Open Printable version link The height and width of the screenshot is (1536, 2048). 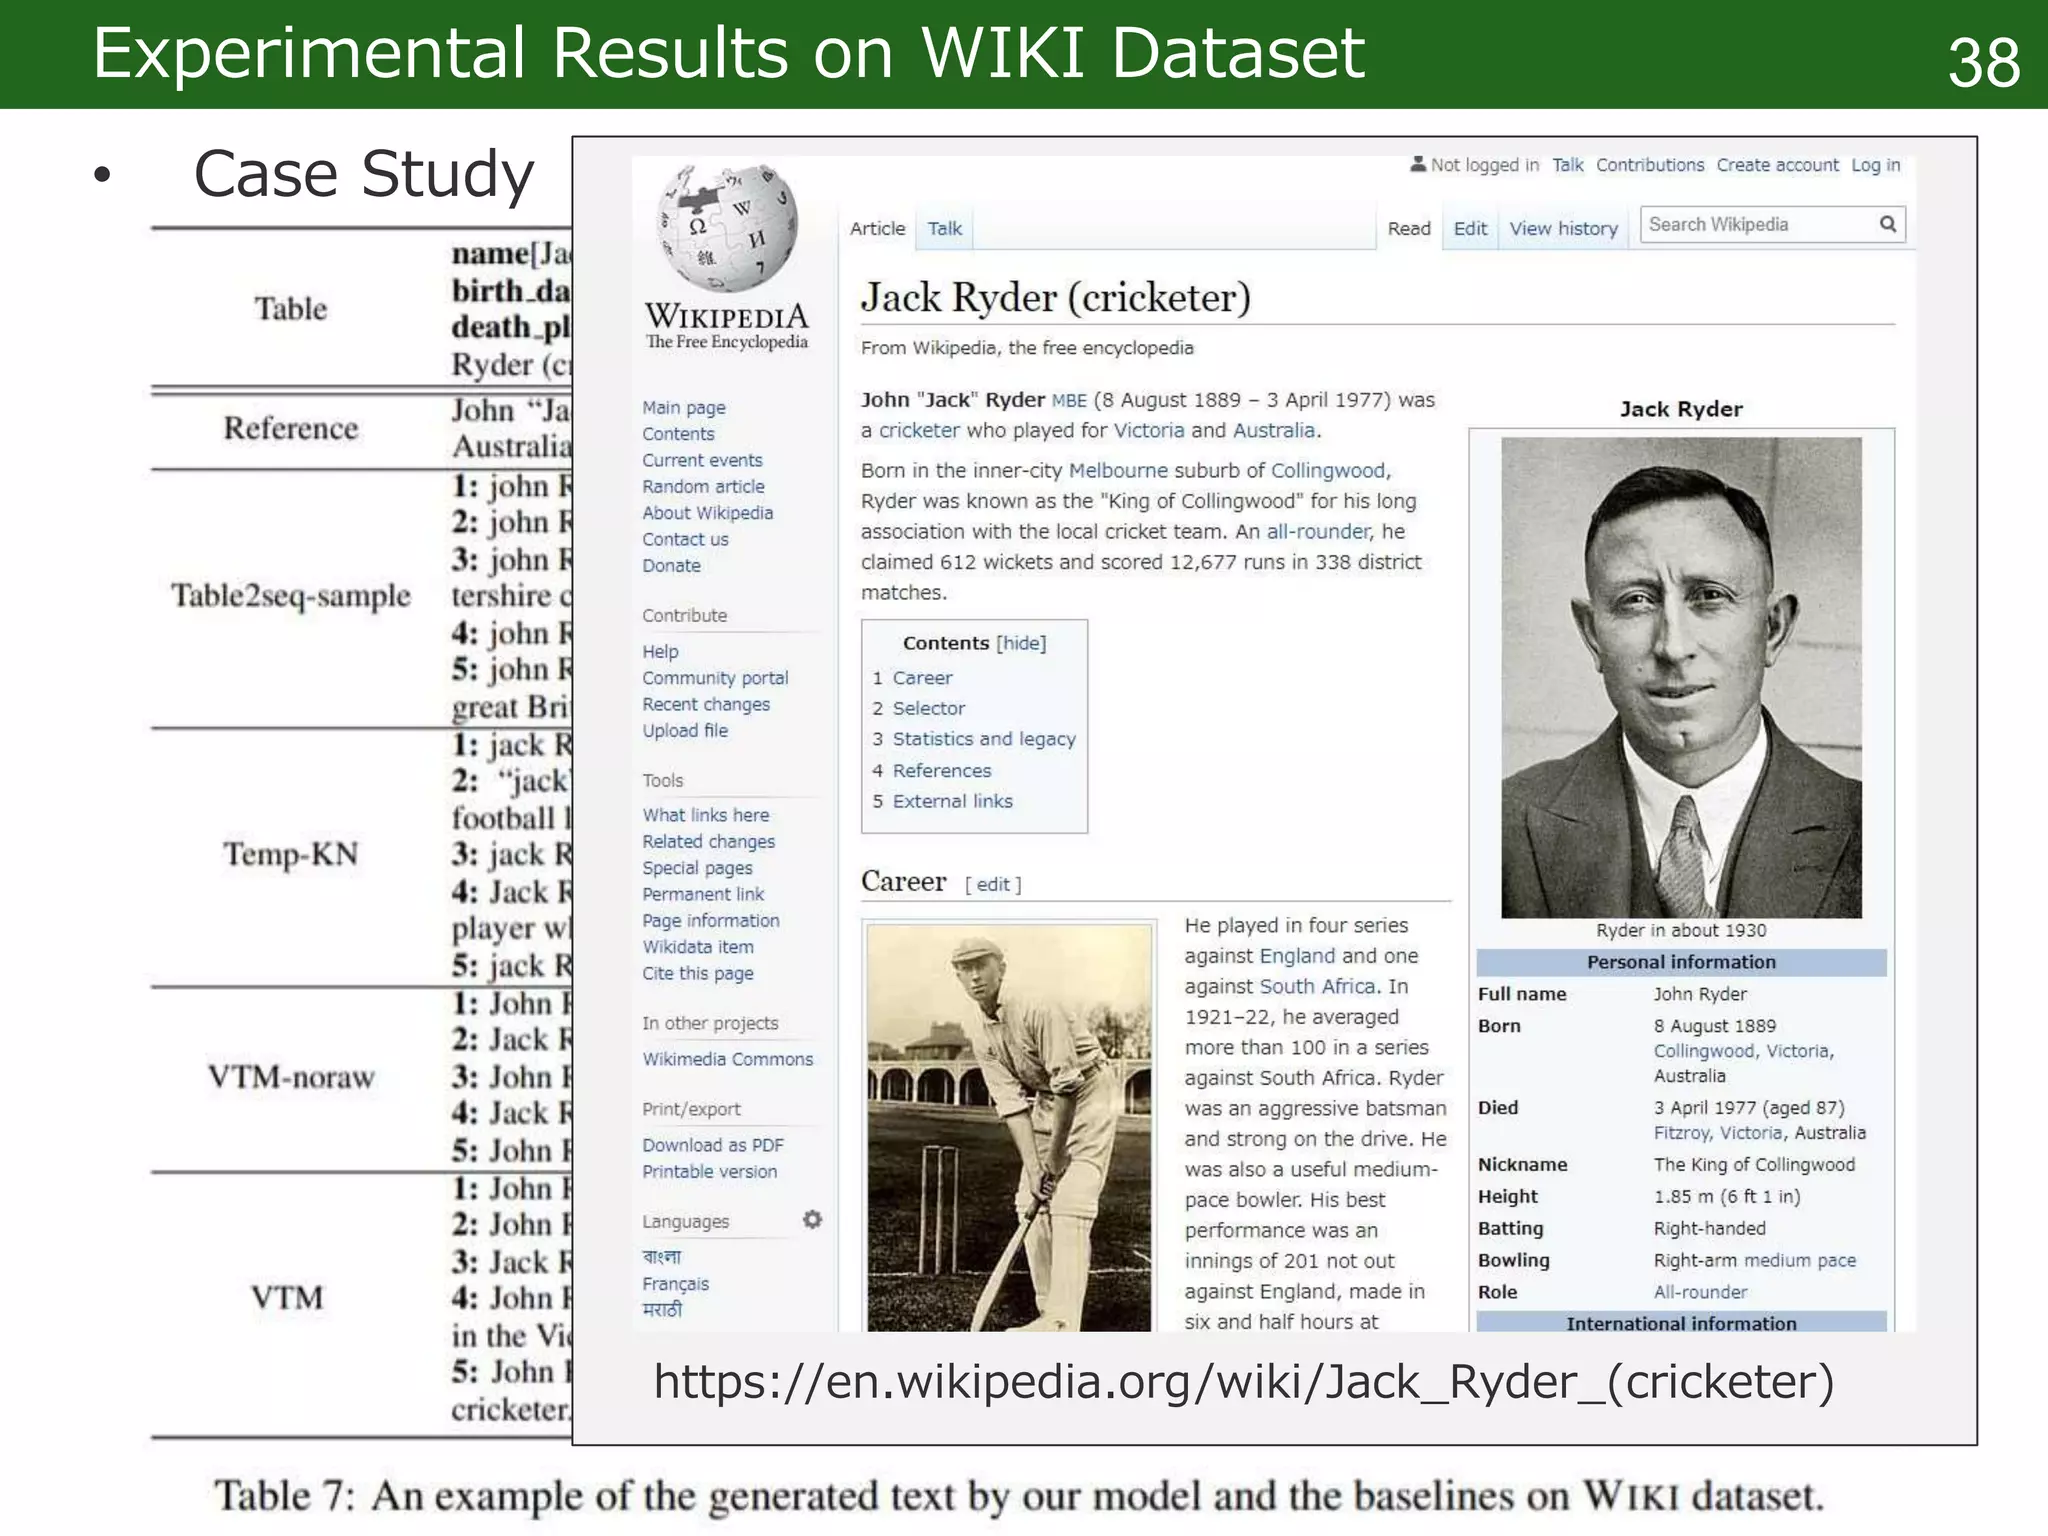[x=709, y=1171]
